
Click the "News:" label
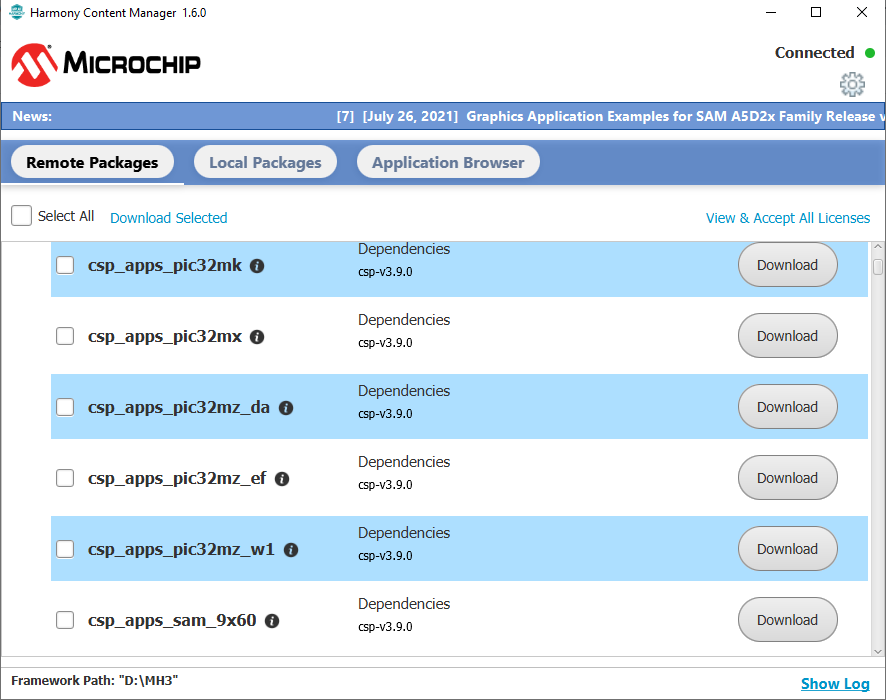coord(32,116)
